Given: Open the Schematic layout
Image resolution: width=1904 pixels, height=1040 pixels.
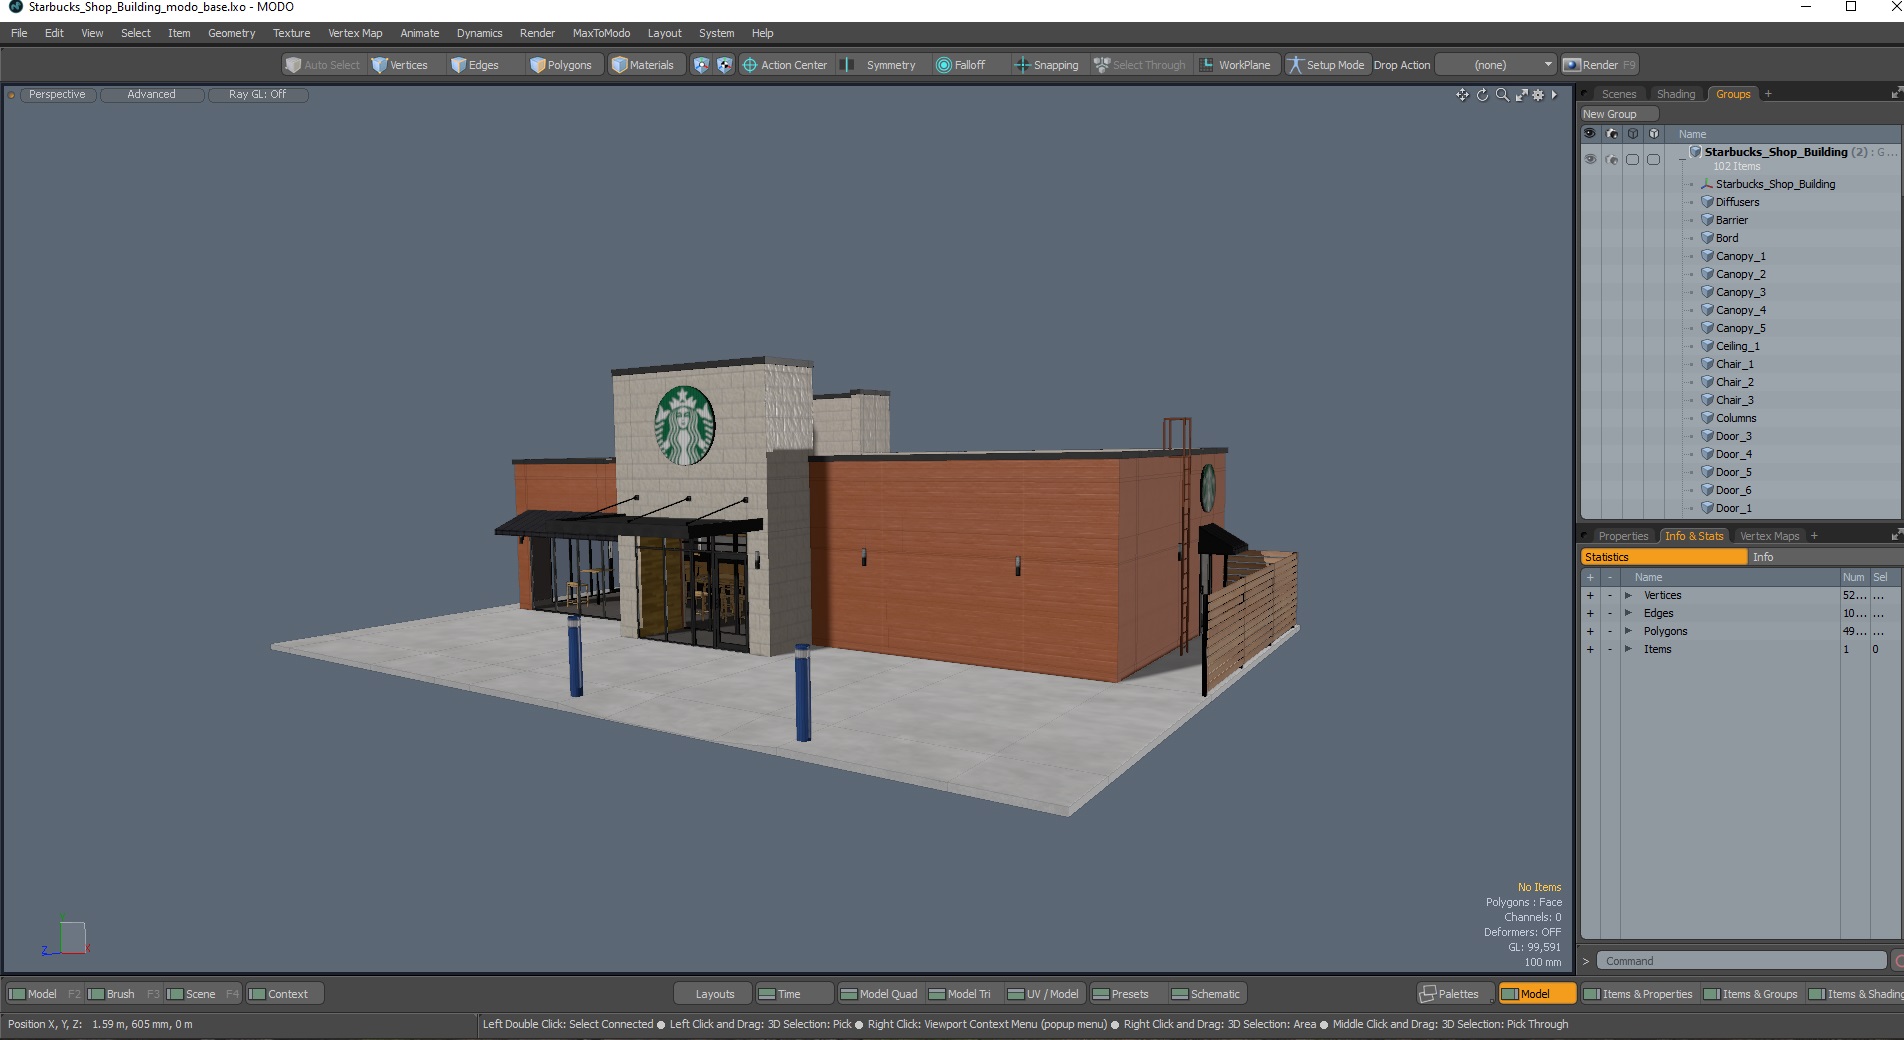Looking at the screenshot, I should point(1206,994).
